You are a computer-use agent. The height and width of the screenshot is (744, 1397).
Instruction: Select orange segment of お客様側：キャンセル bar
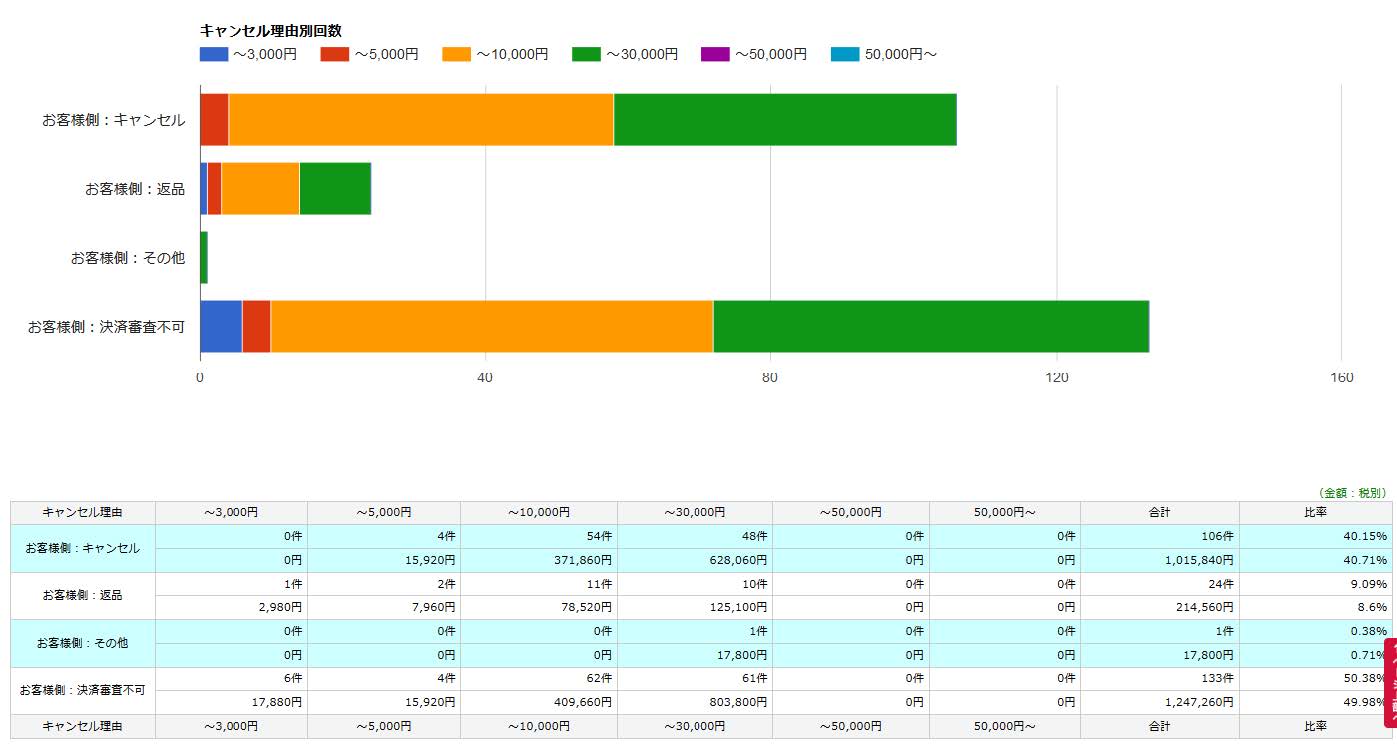[420, 120]
